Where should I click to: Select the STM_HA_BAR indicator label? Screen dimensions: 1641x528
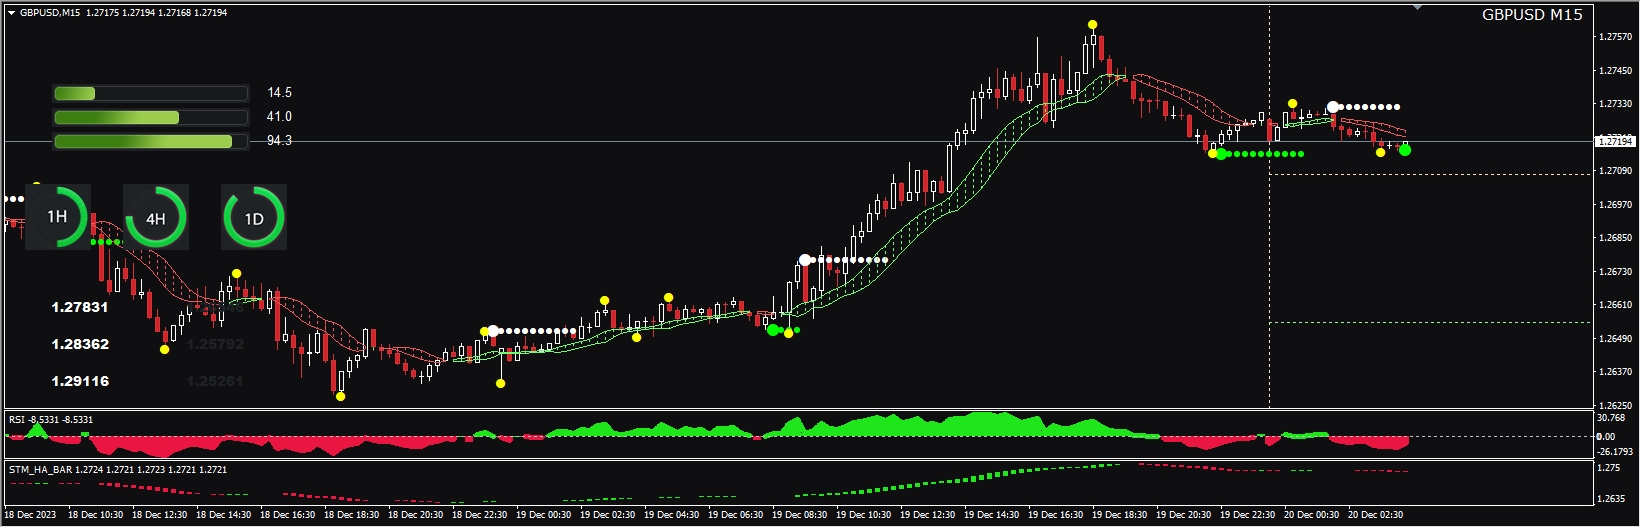(x=118, y=469)
